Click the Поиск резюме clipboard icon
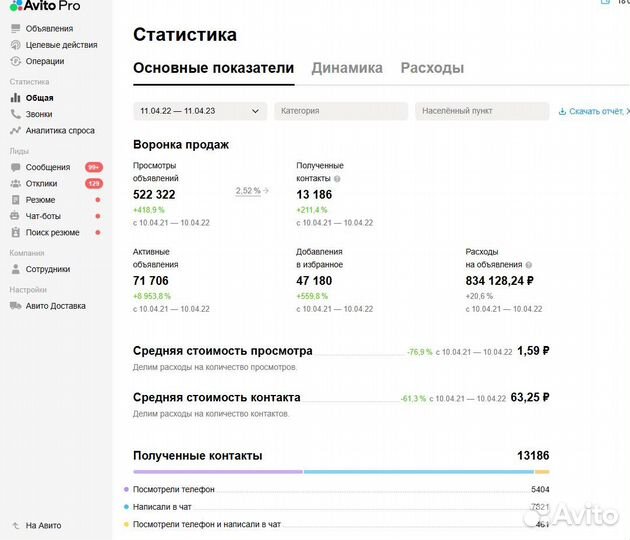 coord(16,232)
